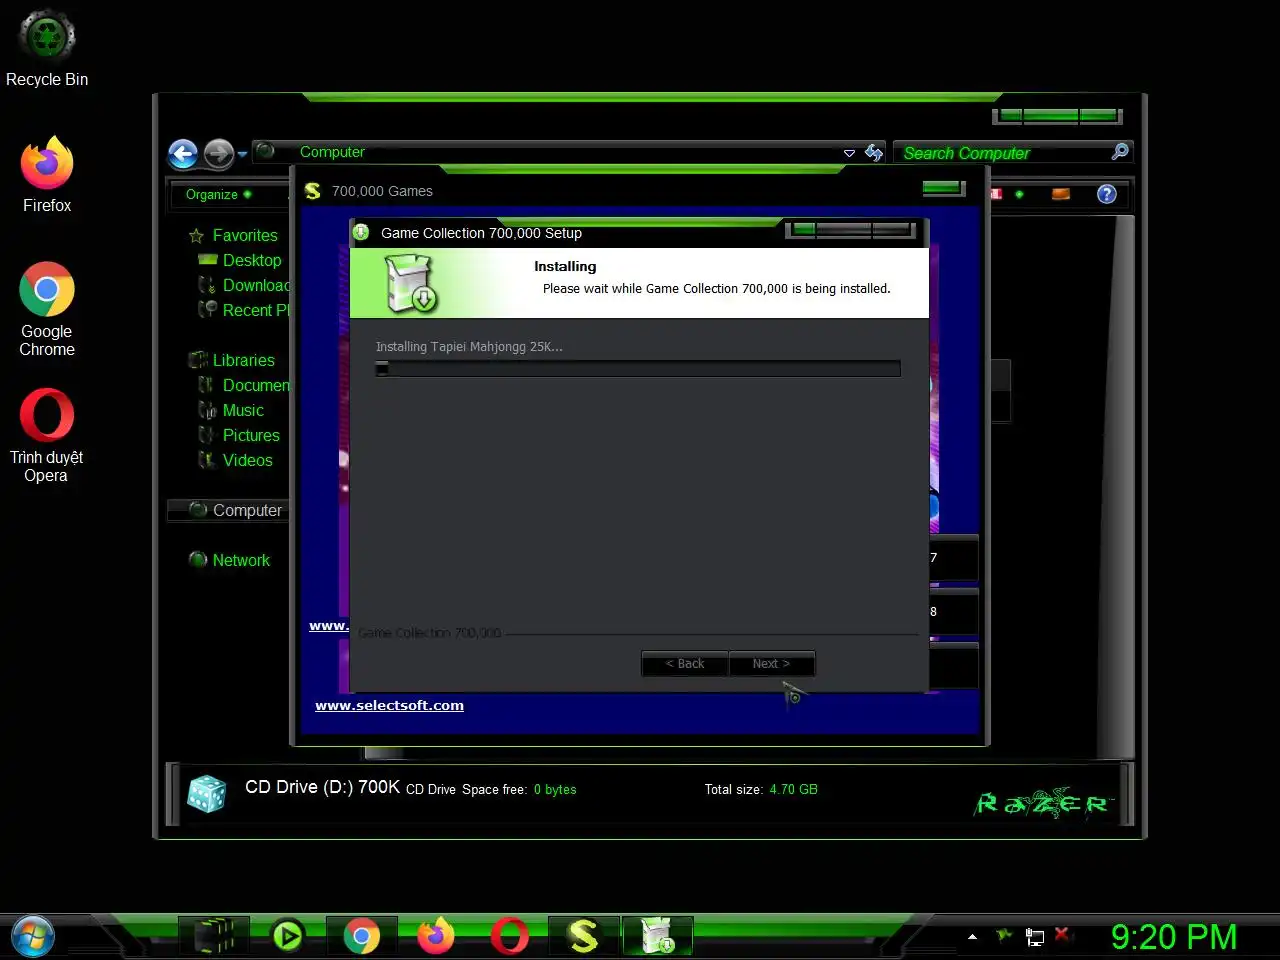Click the installation progress bar
Image resolution: width=1280 pixels, height=960 pixels.
[x=638, y=369]
